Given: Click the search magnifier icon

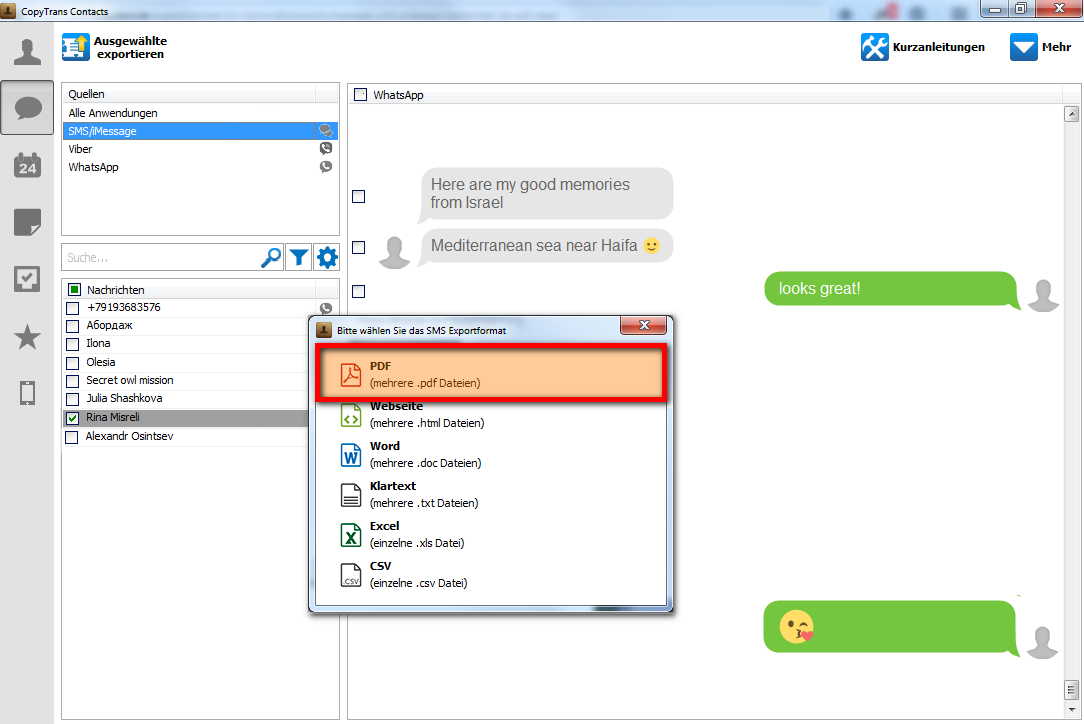Looking at the screenshot, I should (x=271, y=257).
